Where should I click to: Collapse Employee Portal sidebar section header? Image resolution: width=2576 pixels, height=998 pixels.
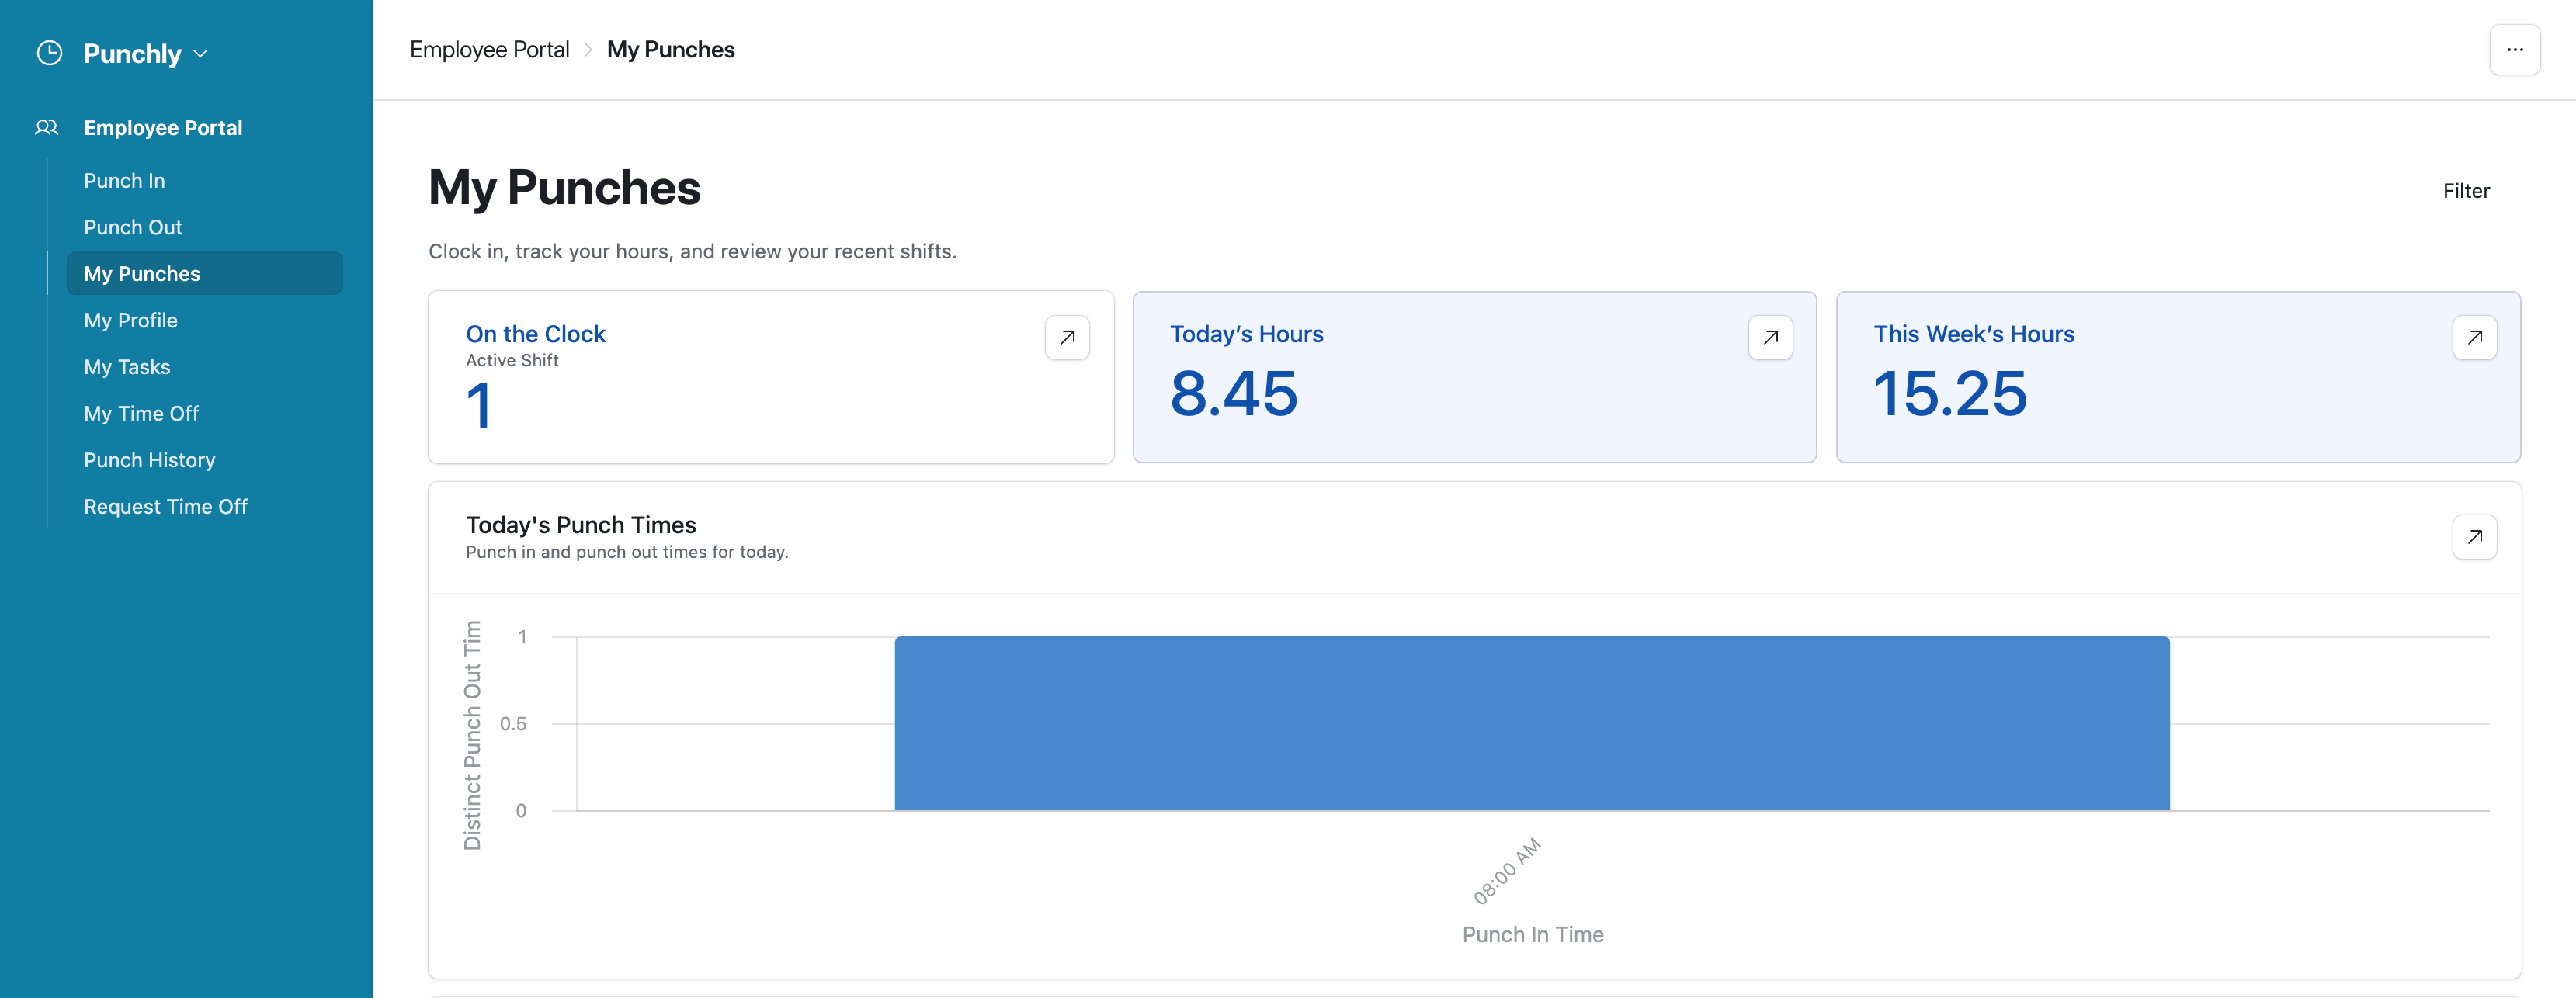click(163, 128)
